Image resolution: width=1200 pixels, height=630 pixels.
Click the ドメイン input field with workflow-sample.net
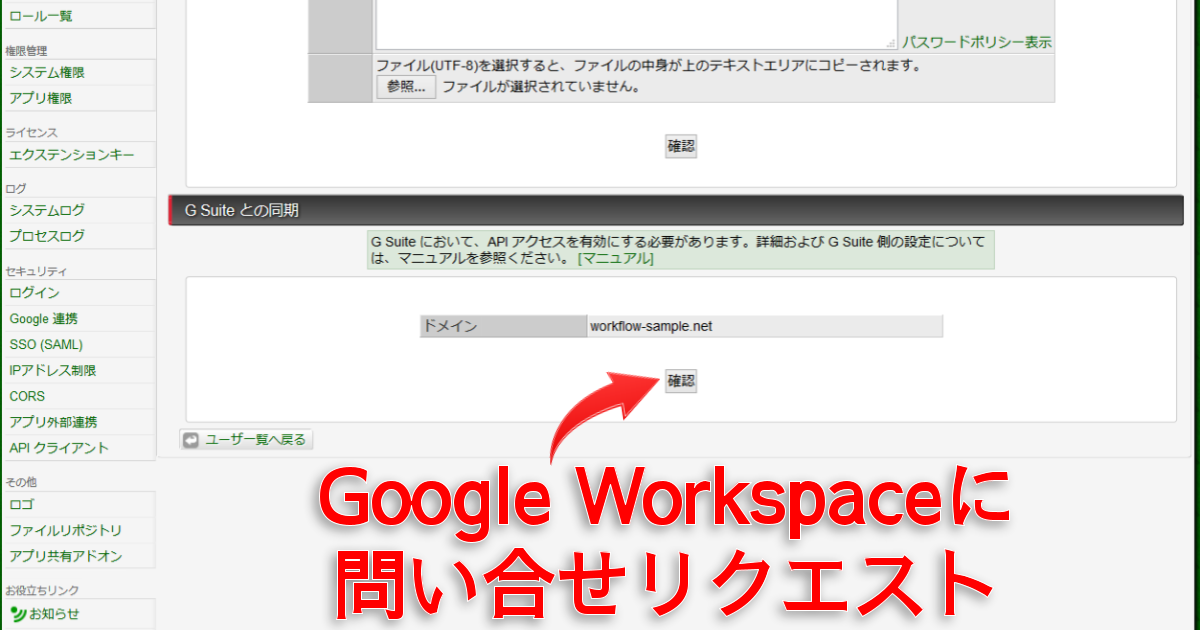pos(763,326)
